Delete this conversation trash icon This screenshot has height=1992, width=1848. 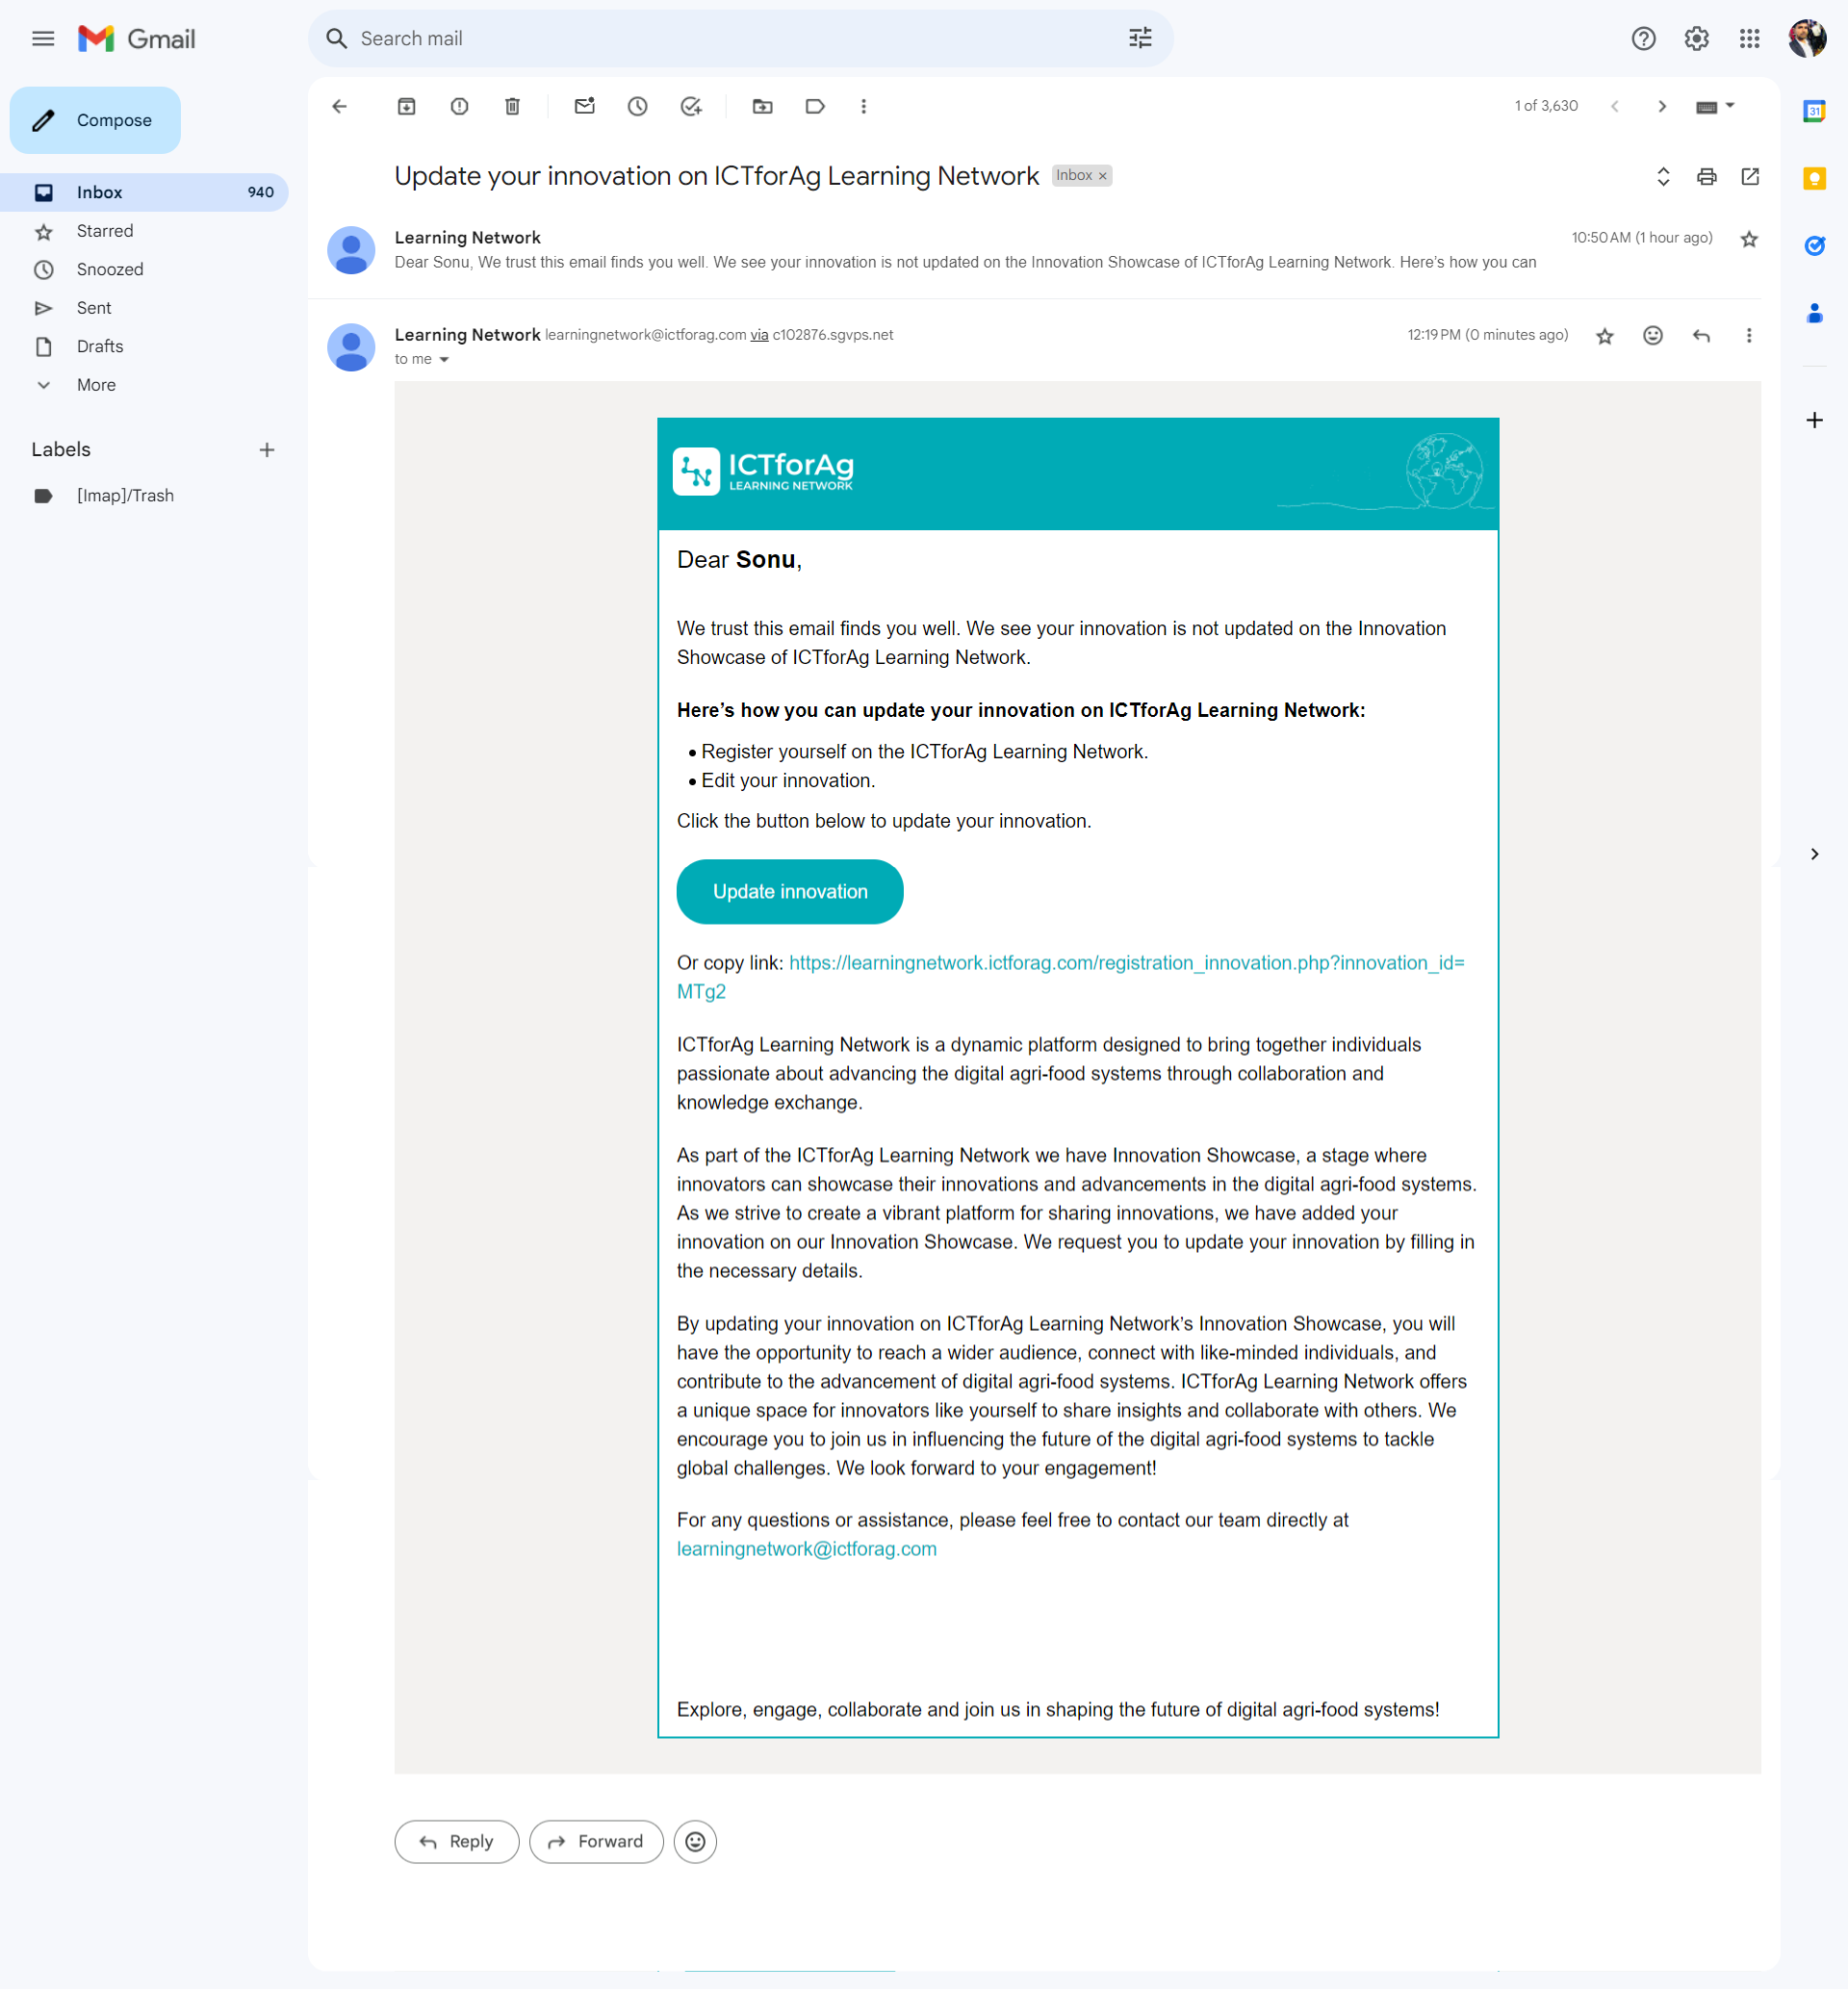click(x=513, y=106)
